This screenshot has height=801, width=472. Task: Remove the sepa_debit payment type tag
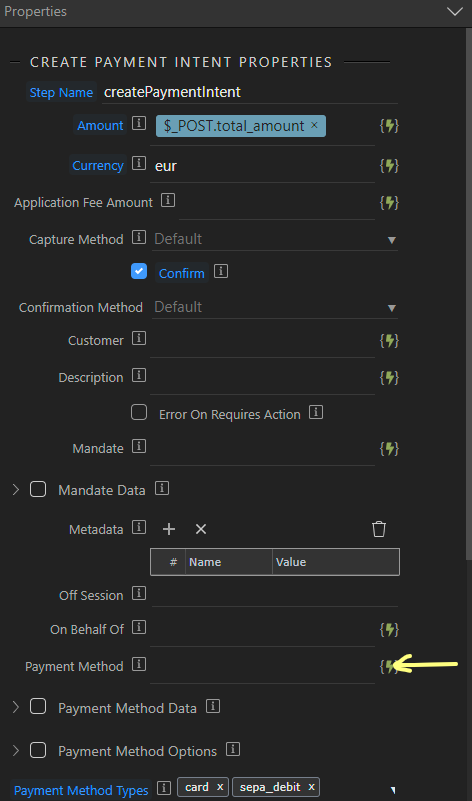pyautogui.click(x=311, y=787)
